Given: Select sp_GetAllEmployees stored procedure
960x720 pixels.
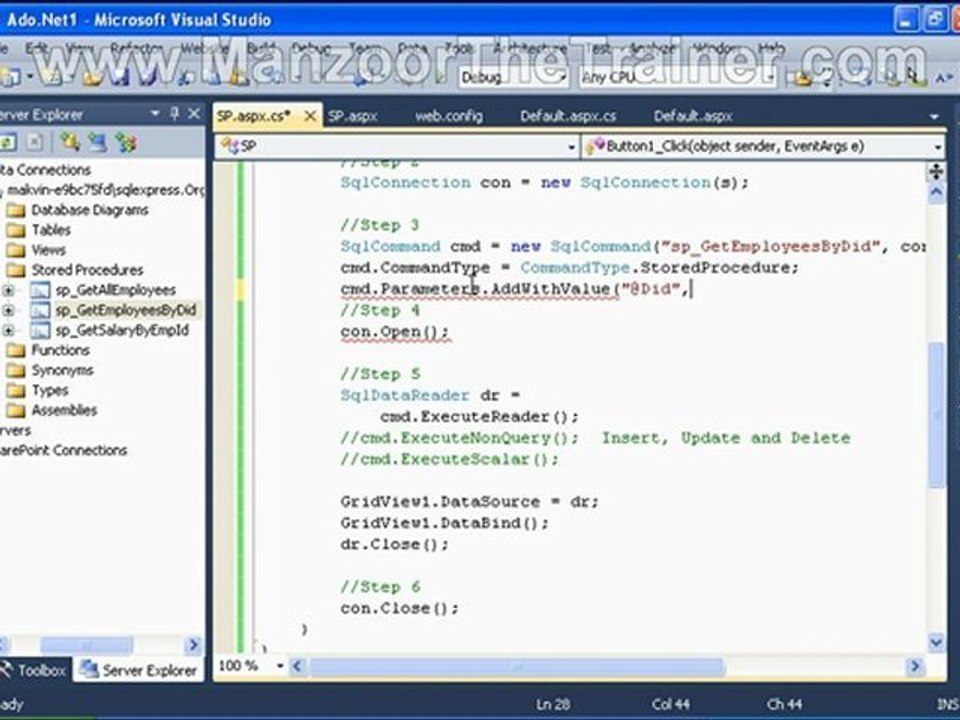Looking at the screenshot, I should click(x=116, y=290).
